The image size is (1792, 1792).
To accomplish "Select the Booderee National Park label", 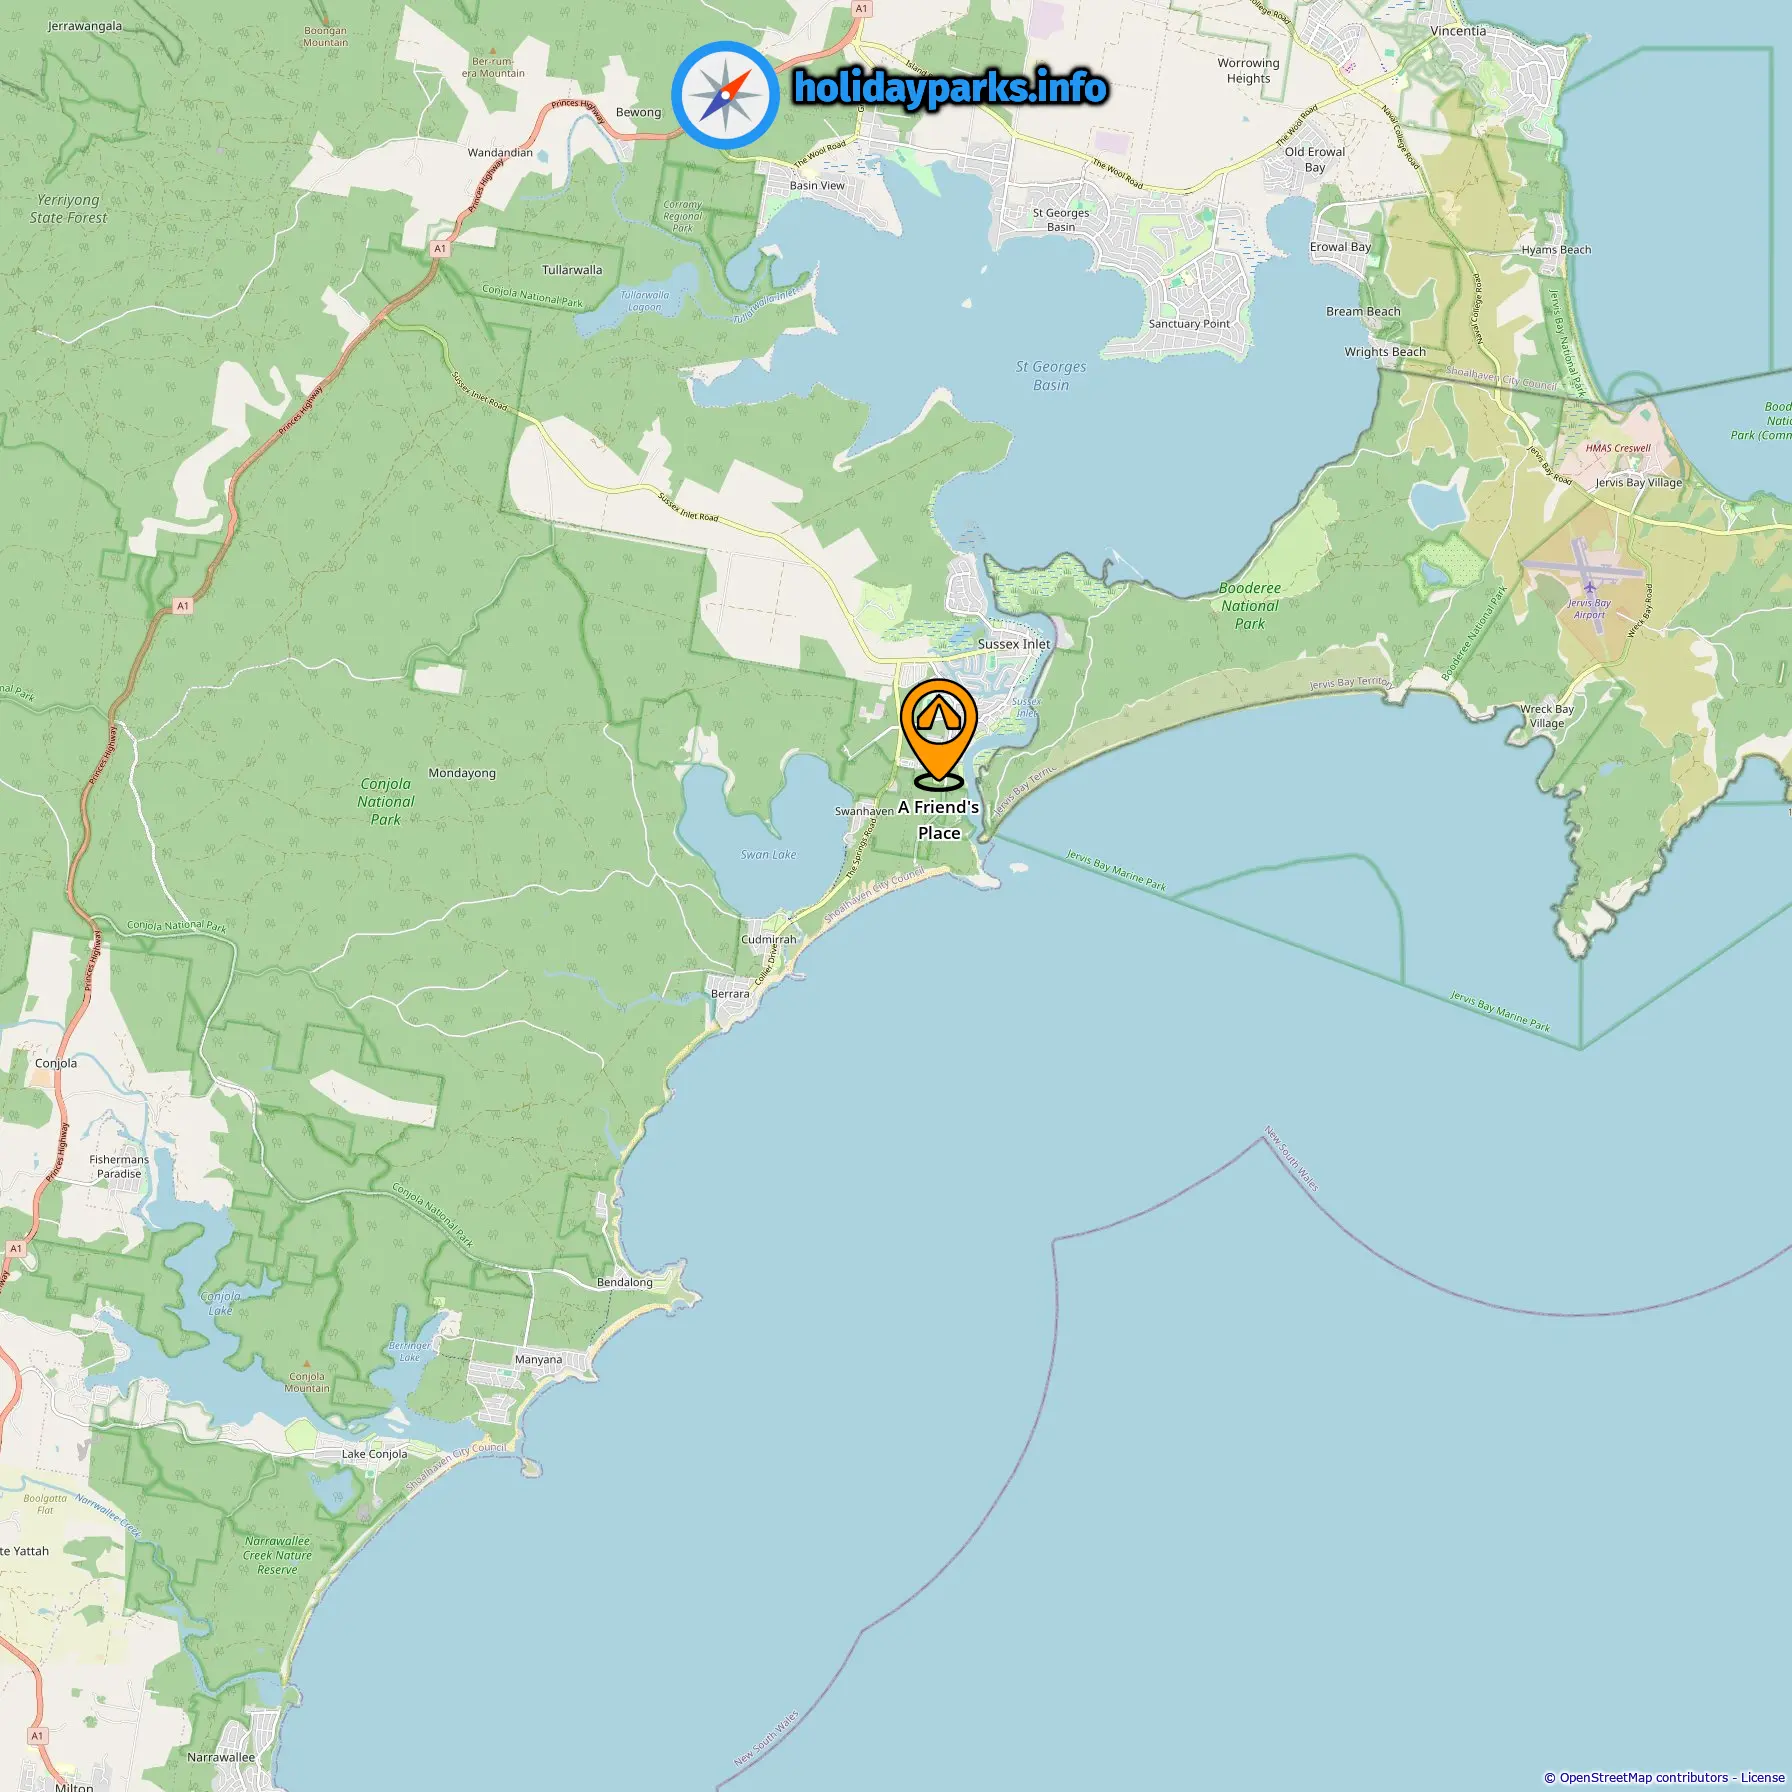I will (x=1250, y=606).
